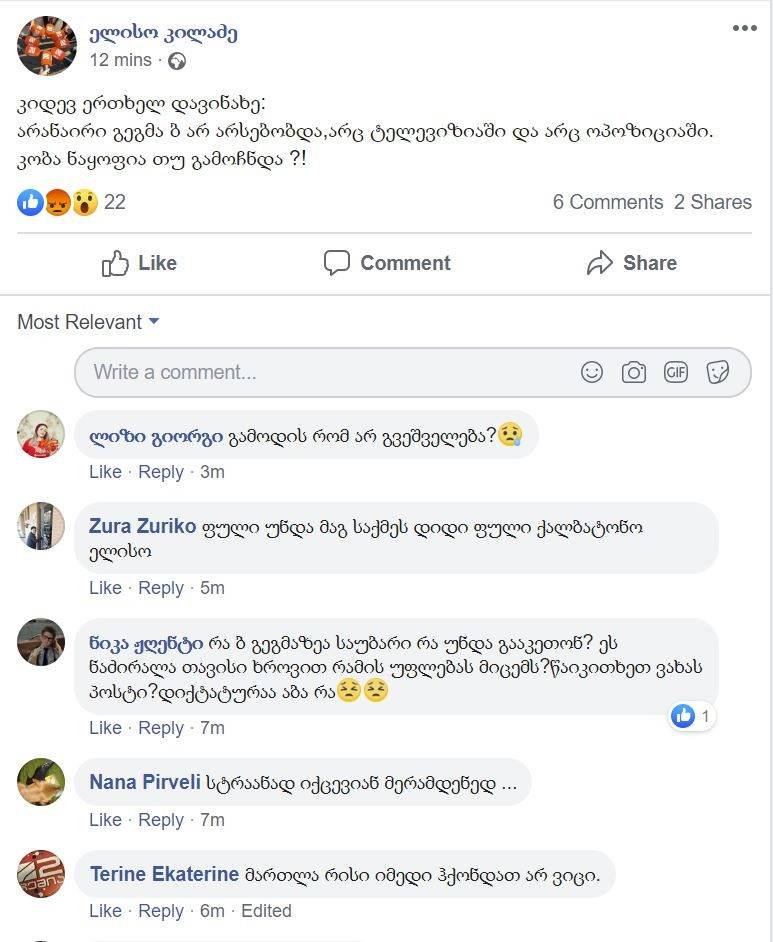Expand the Most Relevant sort dropdown
Screen dimensions: 773x942
click(x=88, y=322)
